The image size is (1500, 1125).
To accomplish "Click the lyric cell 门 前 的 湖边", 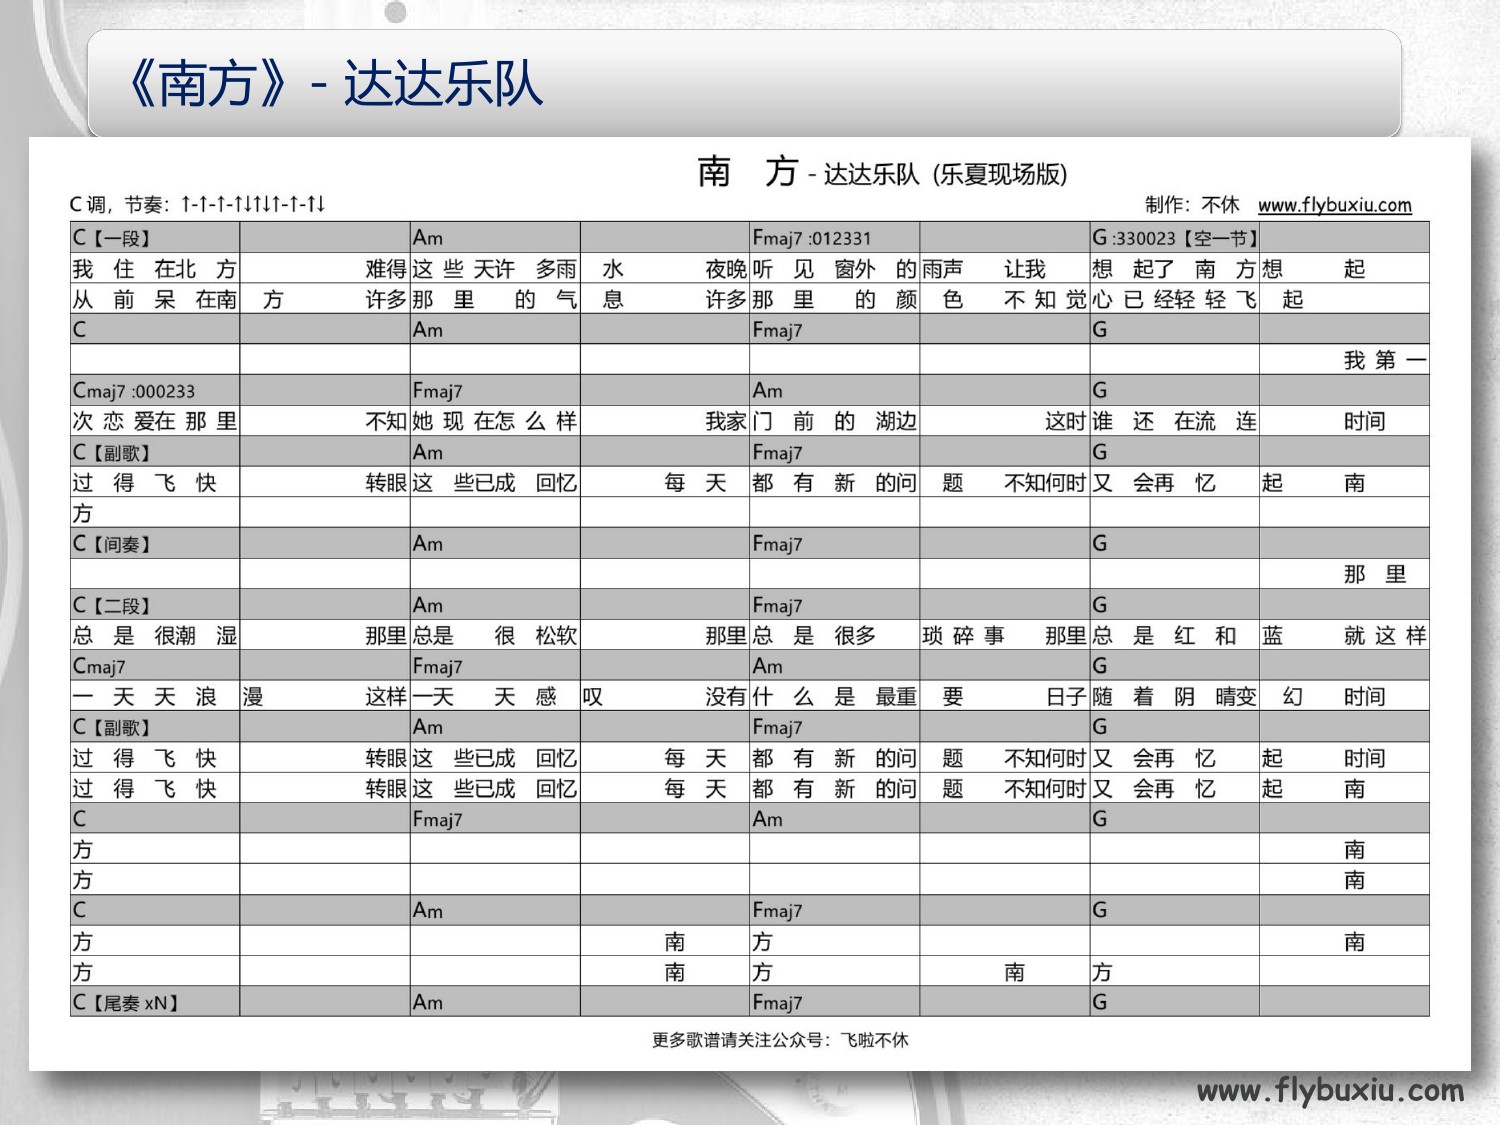I will coord(834,421).
